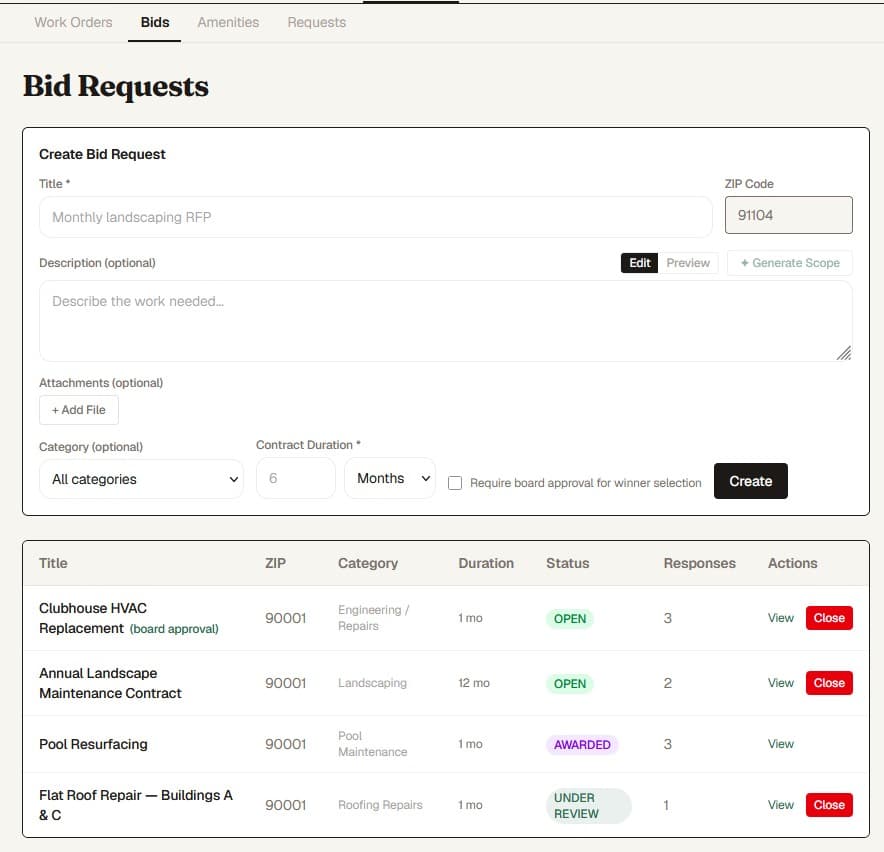Viewport: 884px width, 852px height.
Task: Click the Pool Resurfacing title
Action: 93,744
